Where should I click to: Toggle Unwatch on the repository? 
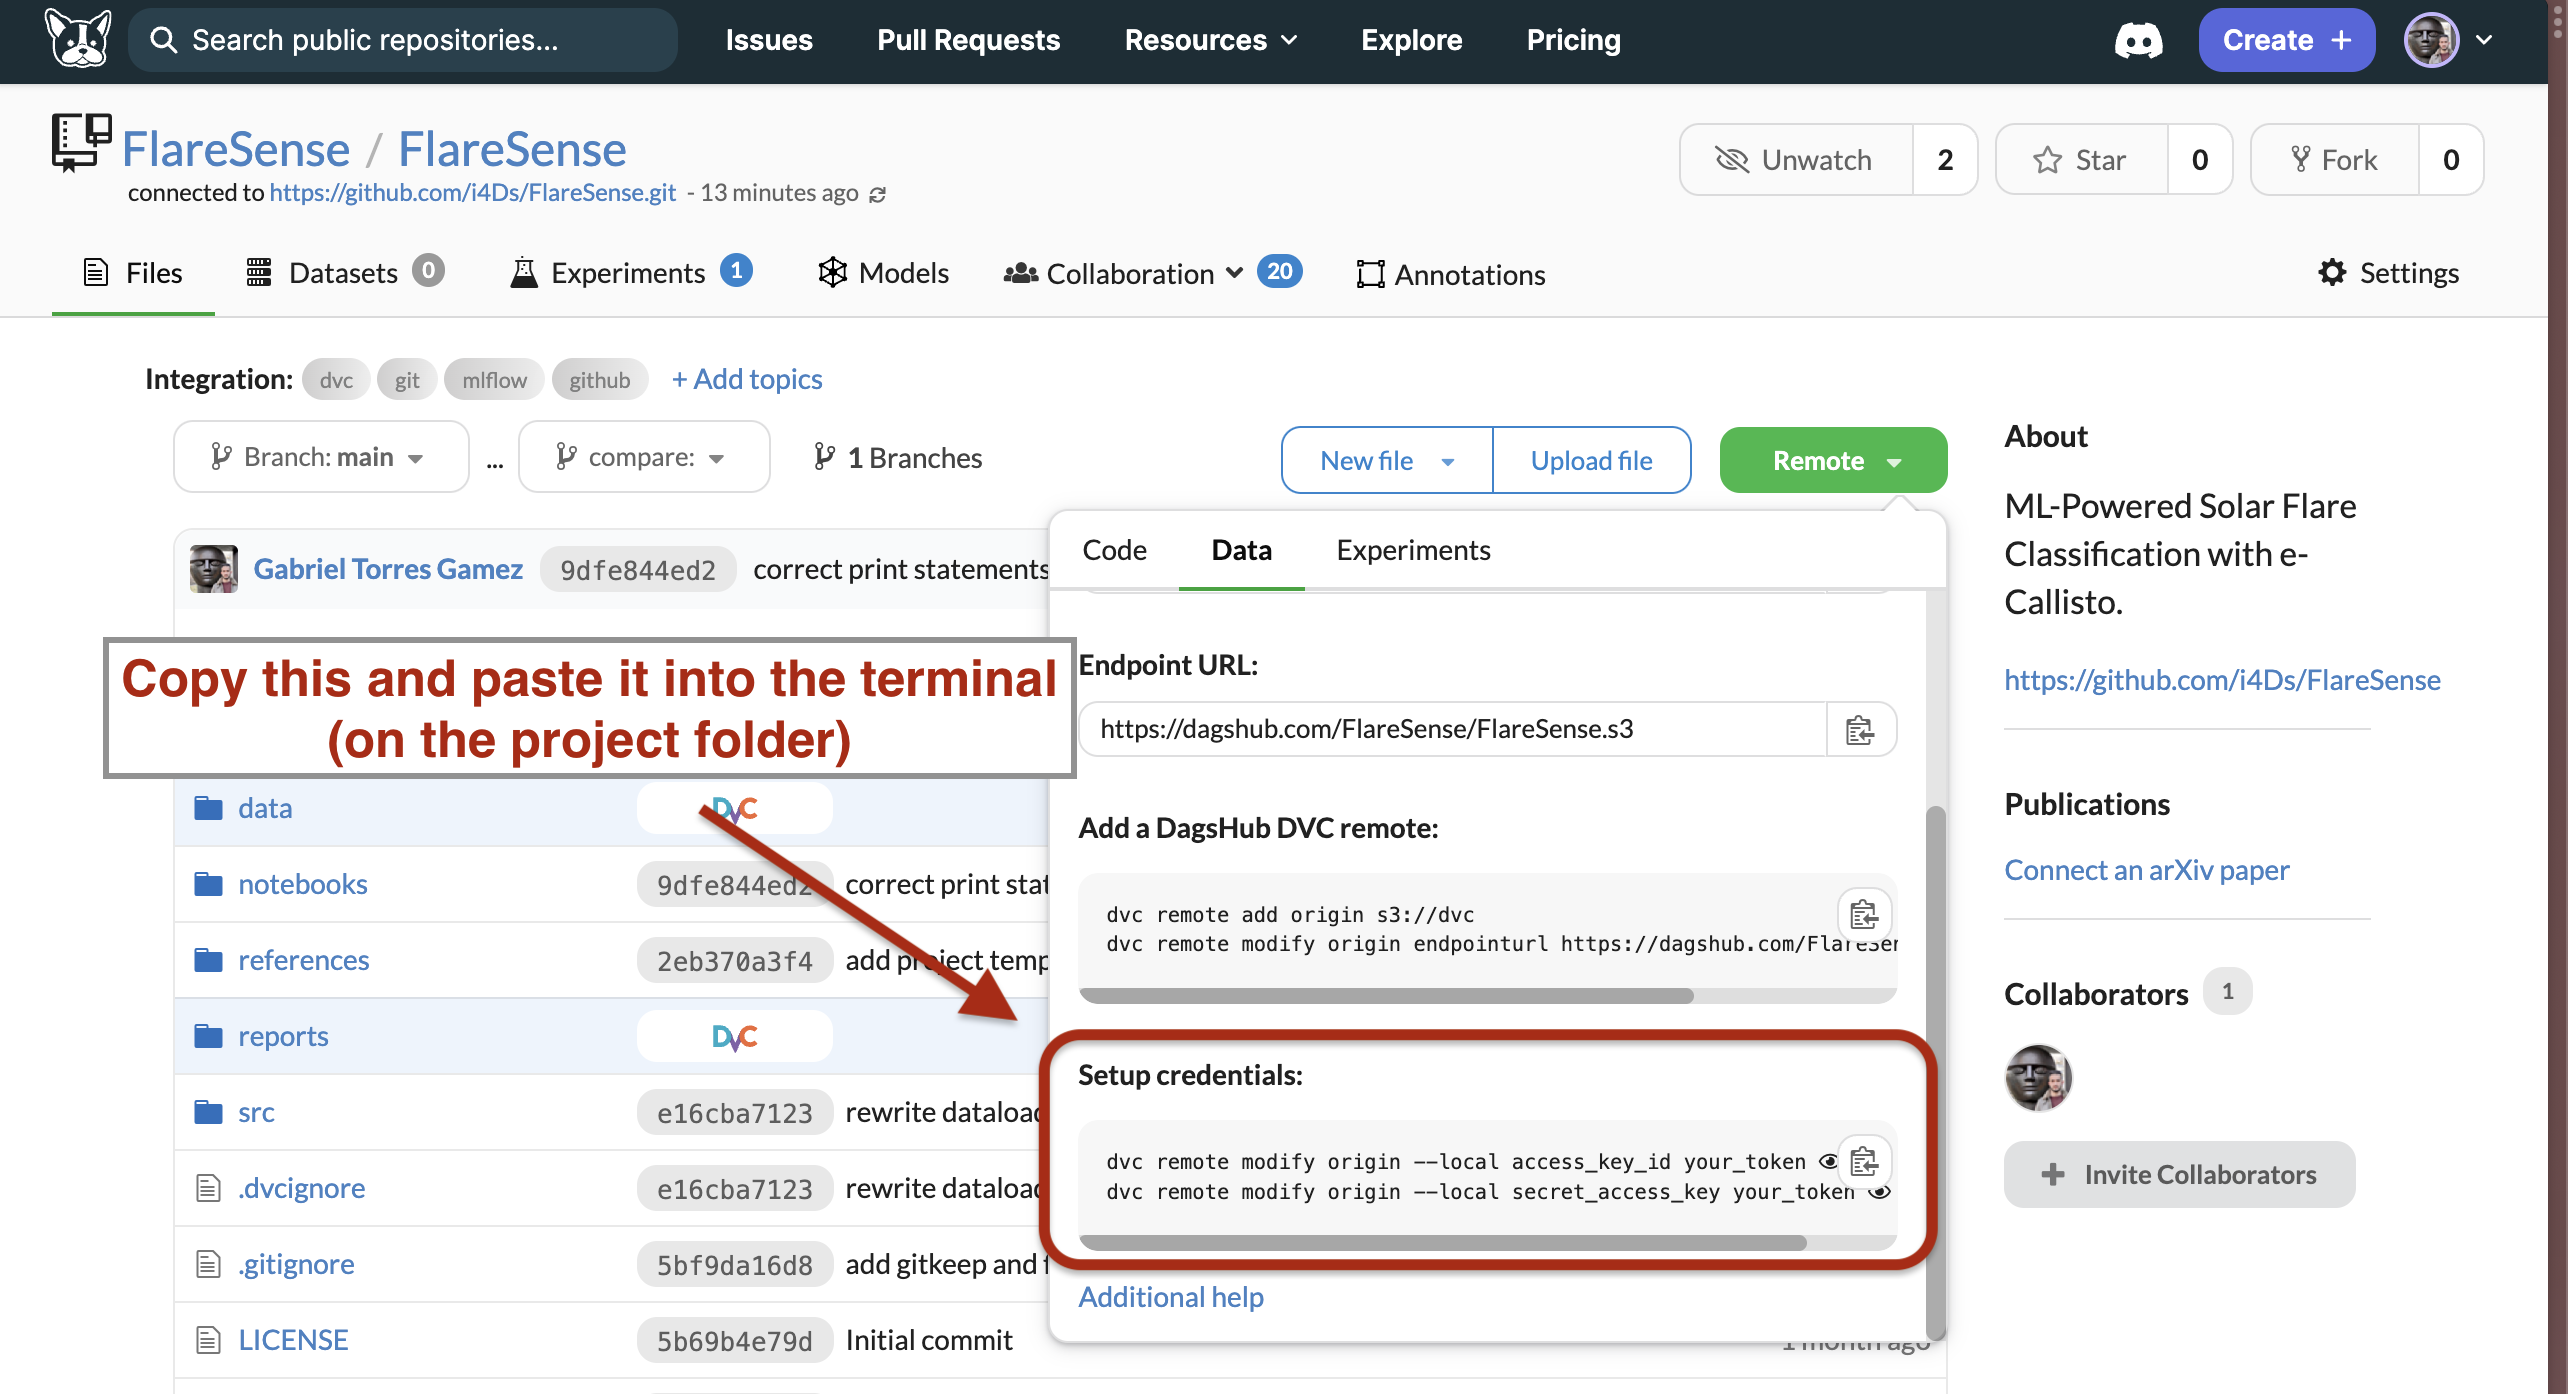pyautogui.click(x=1796, y=160)
